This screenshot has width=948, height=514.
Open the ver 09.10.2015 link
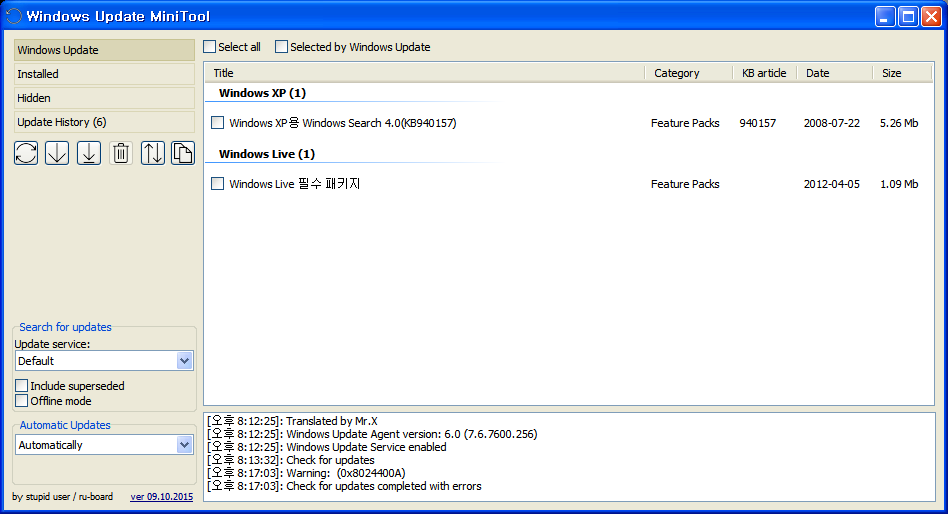[x=161, y=497]
